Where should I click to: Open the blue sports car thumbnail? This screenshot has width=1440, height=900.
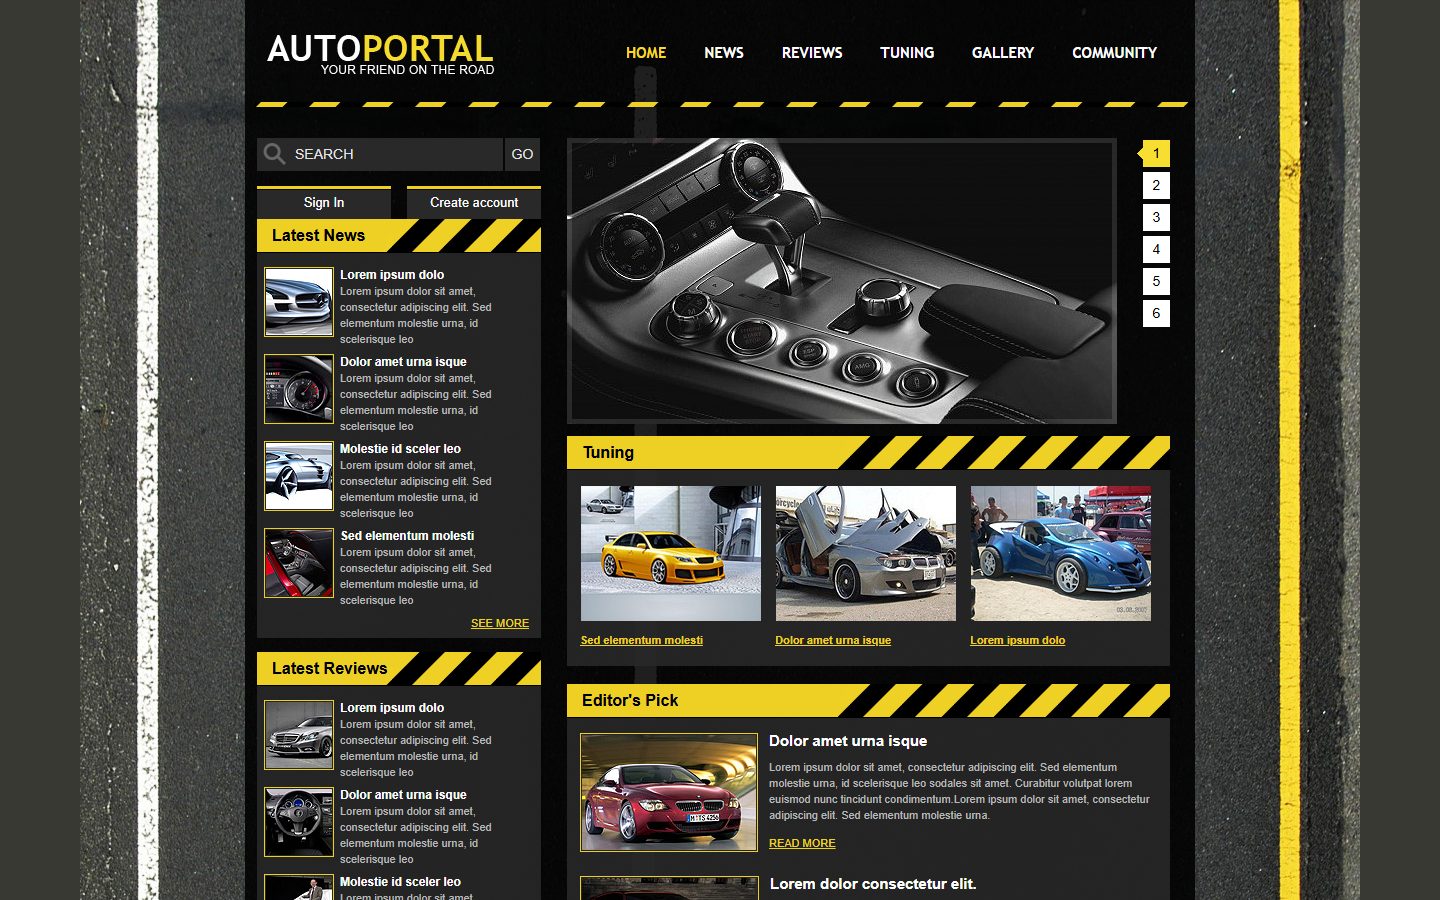pos(1061,553)
